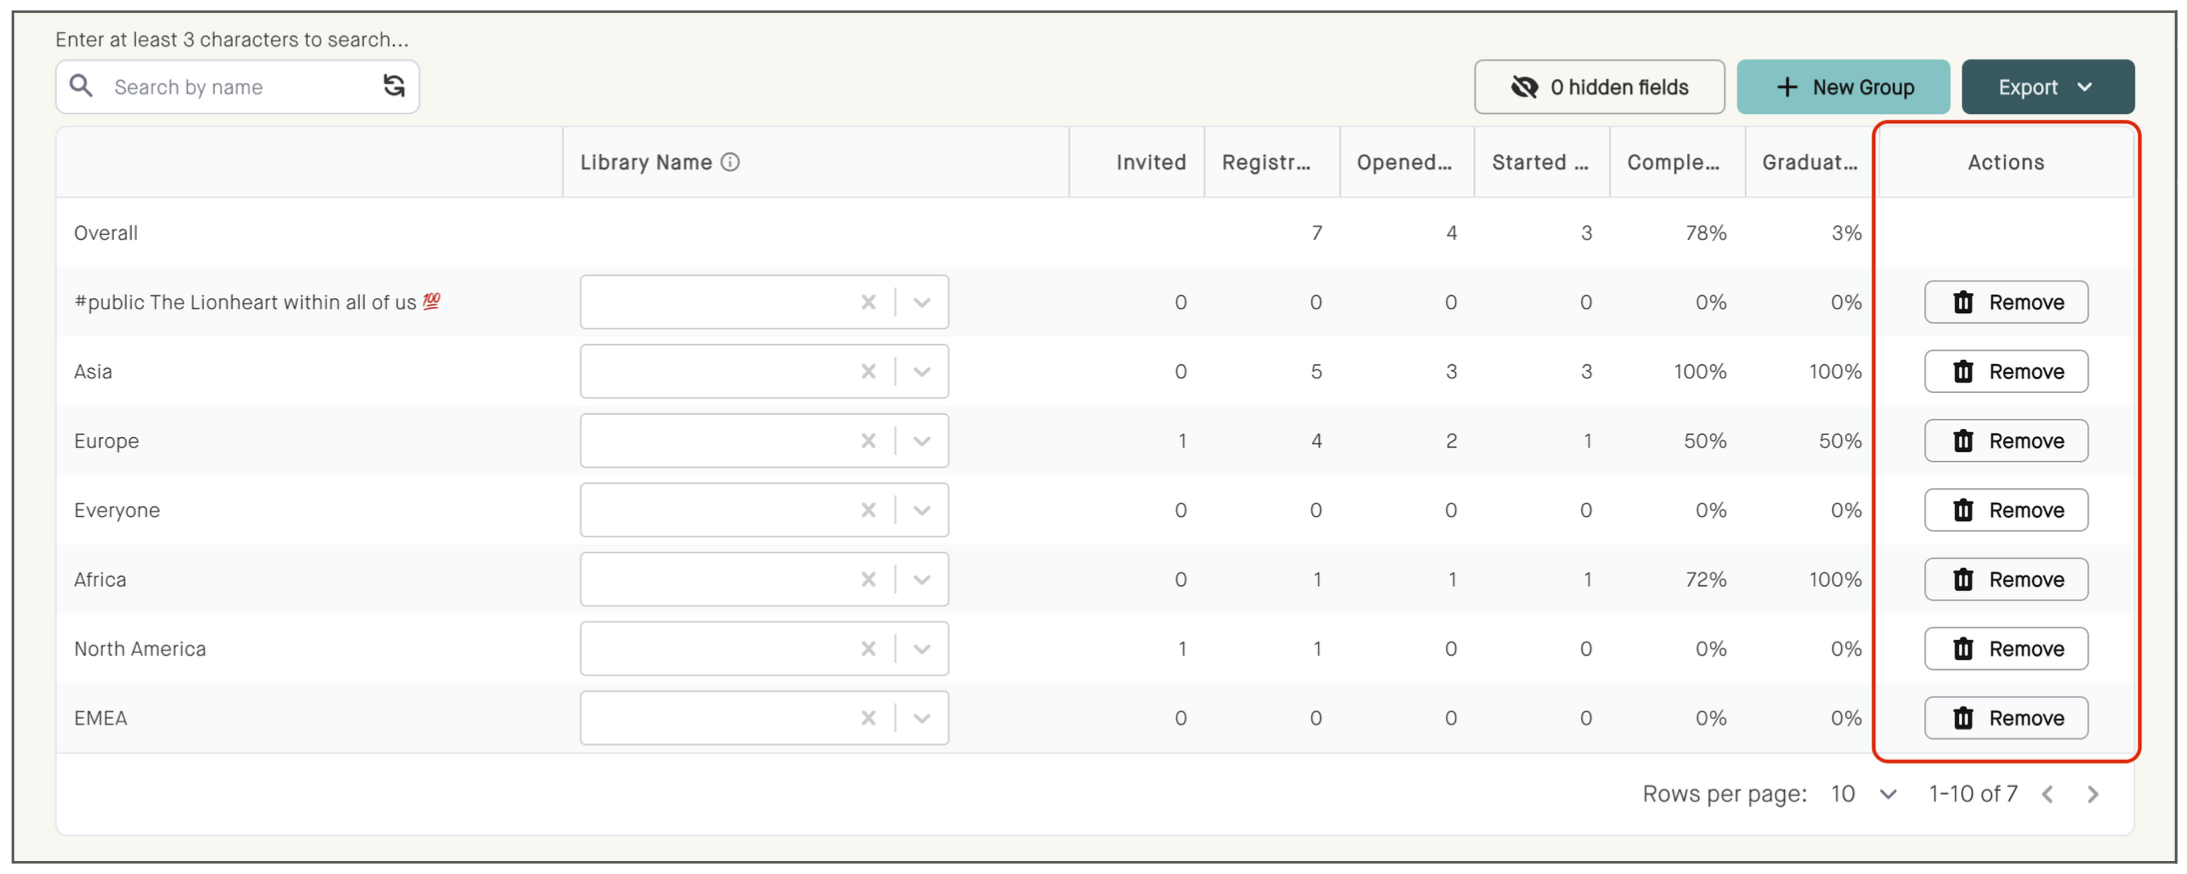This screenshot has width=2187, height=874.
Task: Clear the Library Name field for EMEA row
Action: pyautogui.click(x=868, y=718)
